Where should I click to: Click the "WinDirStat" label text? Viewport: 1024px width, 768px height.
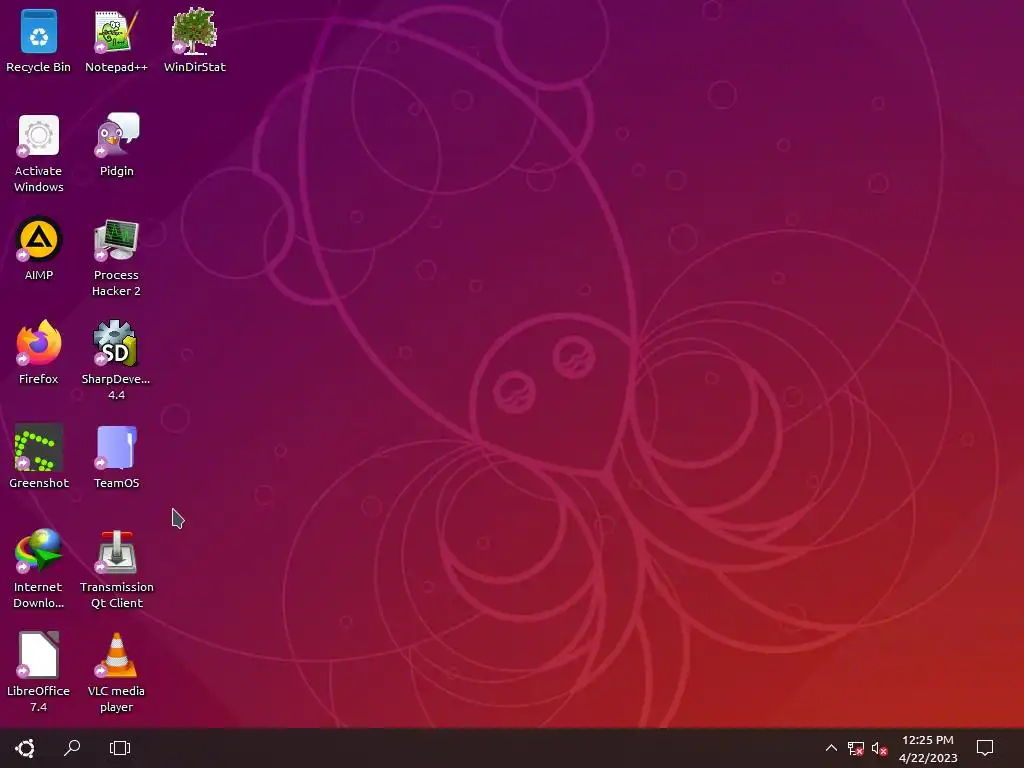coord(195,67)
